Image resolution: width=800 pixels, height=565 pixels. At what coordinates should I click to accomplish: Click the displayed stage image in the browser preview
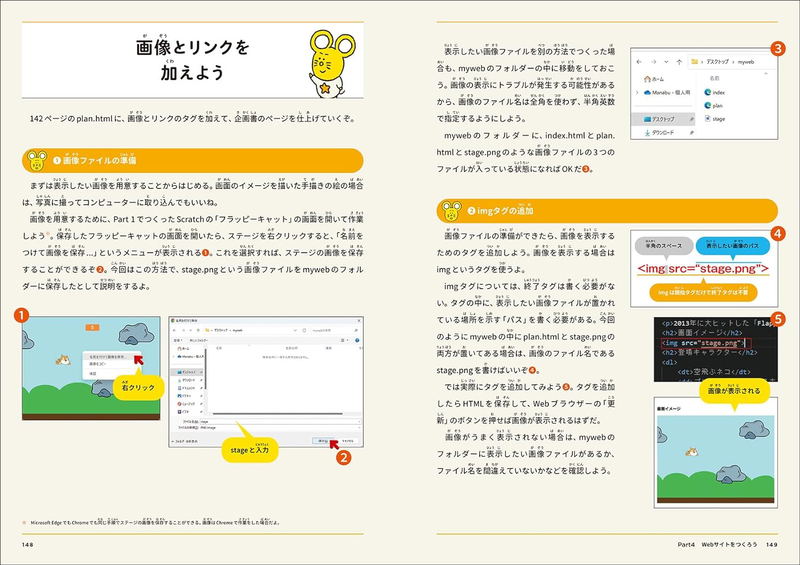715,459
